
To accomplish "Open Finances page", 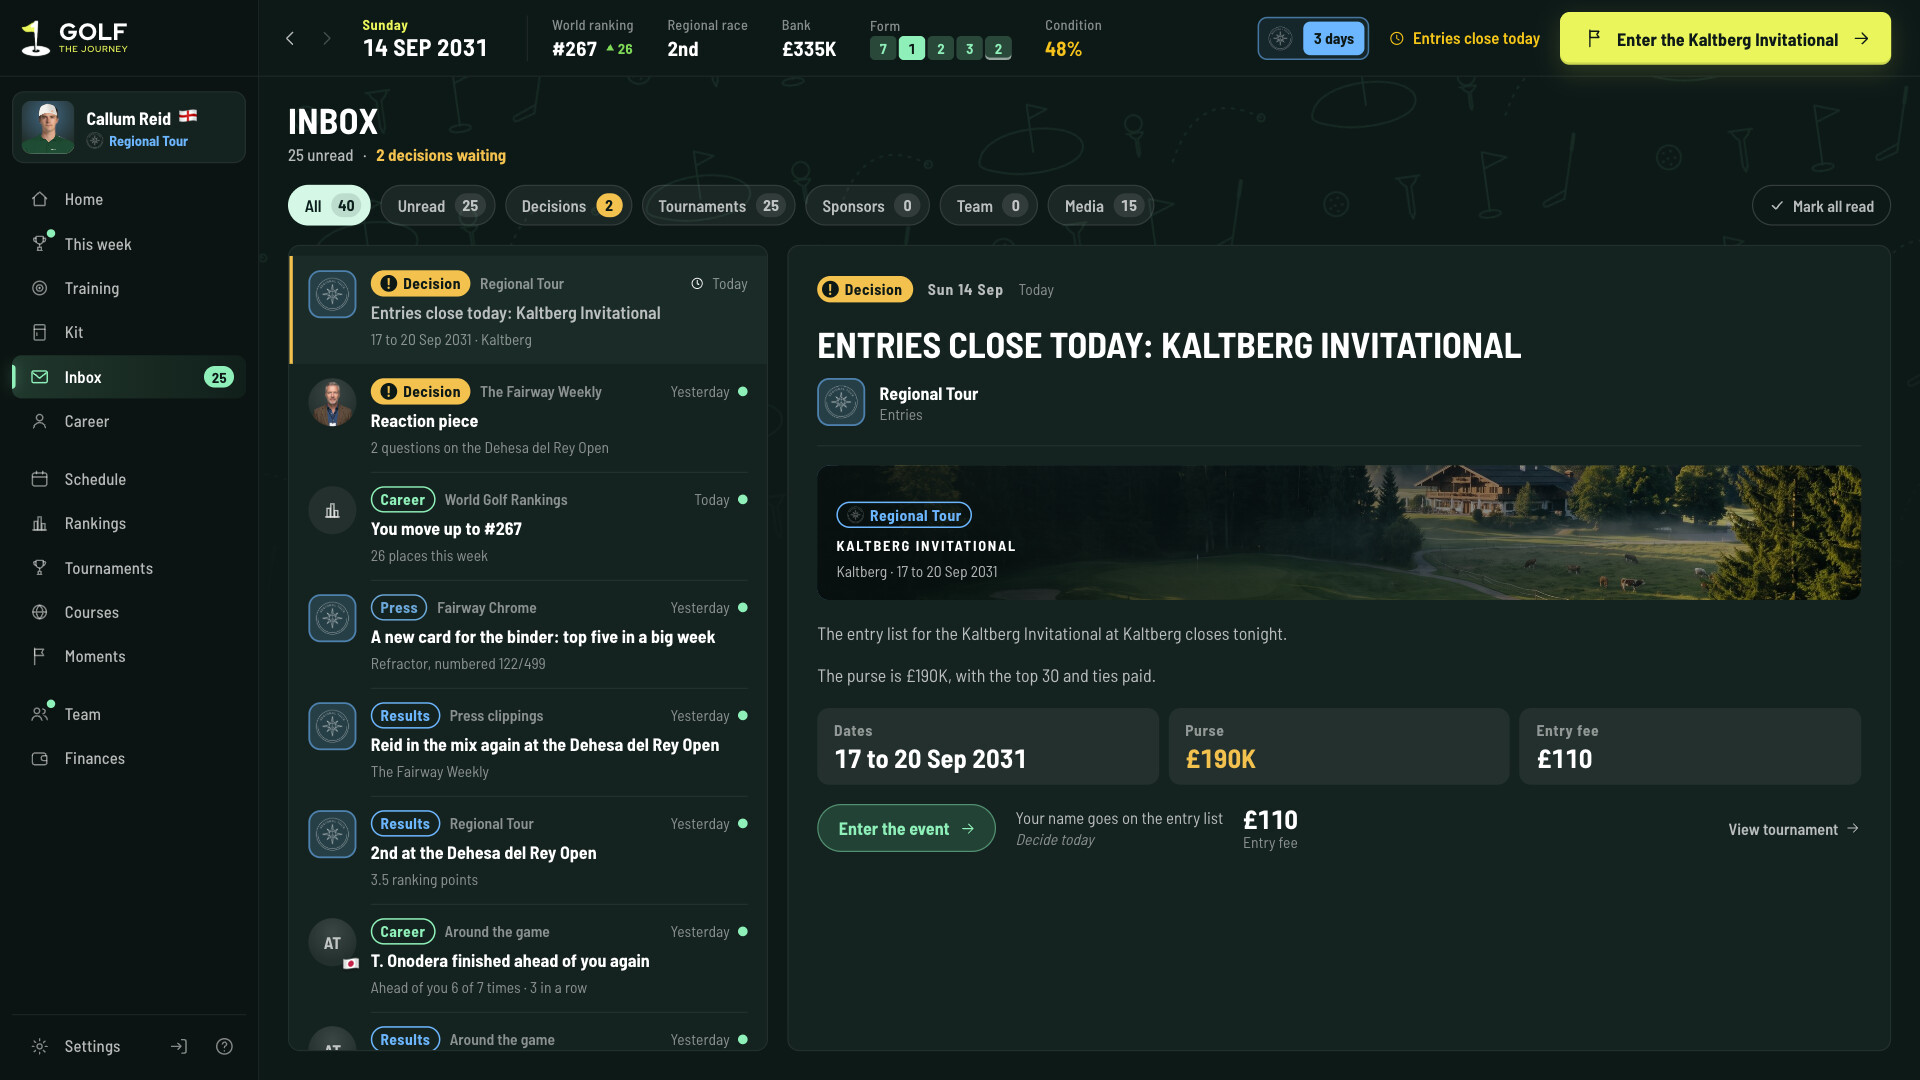I will (x=129, y=758).
